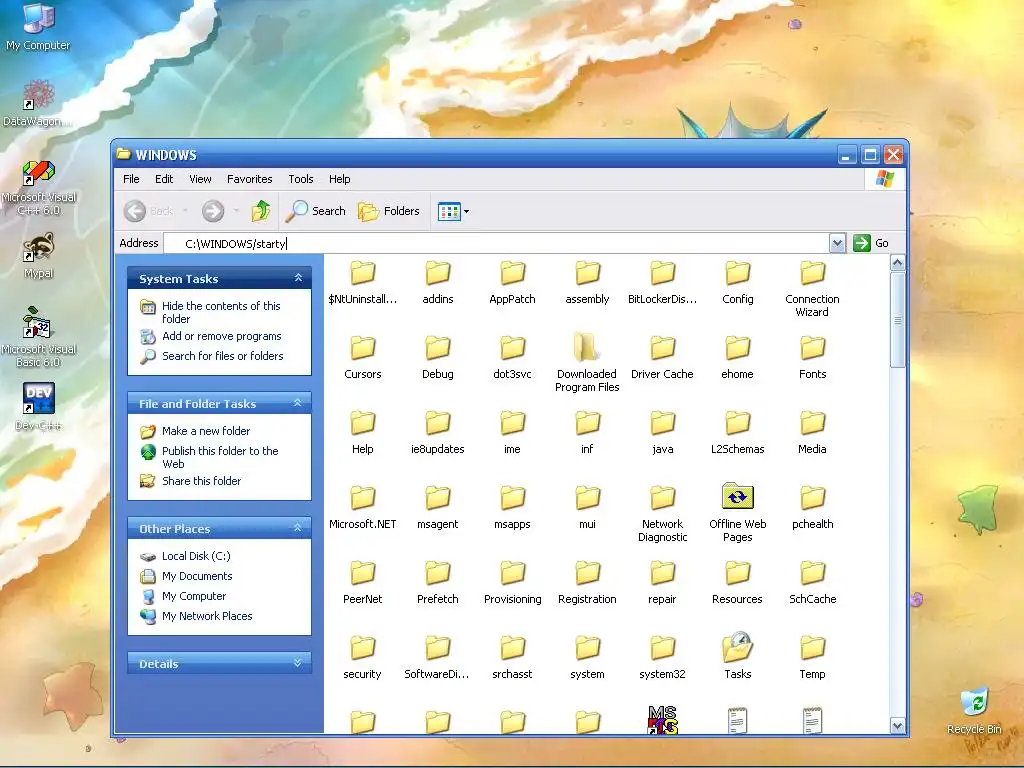Image resolution: width=1024 pixels, height=768 pixels.
Task: Select Microsoft Visual C++ 6.0 desktop shortcut
Action: pos(38,188)
